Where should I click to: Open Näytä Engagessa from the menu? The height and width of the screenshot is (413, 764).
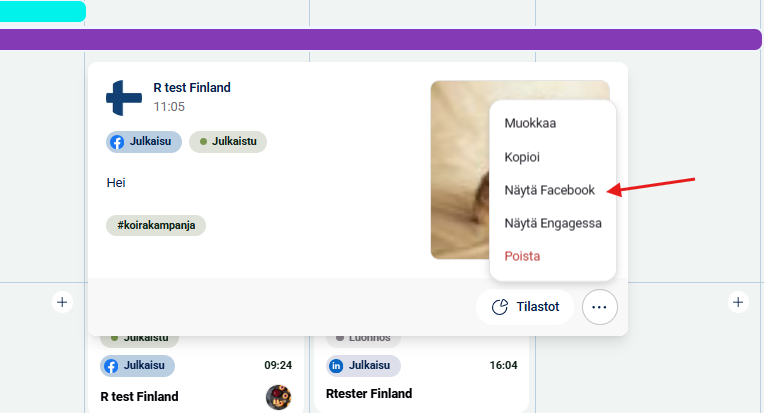coord(552,223)
